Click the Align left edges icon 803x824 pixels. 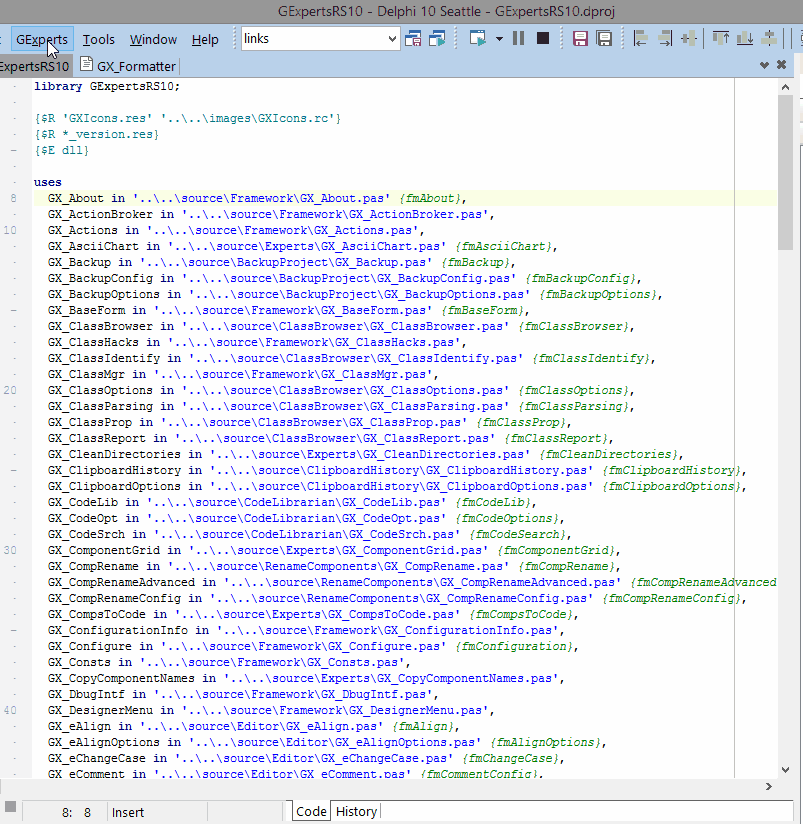641,39
